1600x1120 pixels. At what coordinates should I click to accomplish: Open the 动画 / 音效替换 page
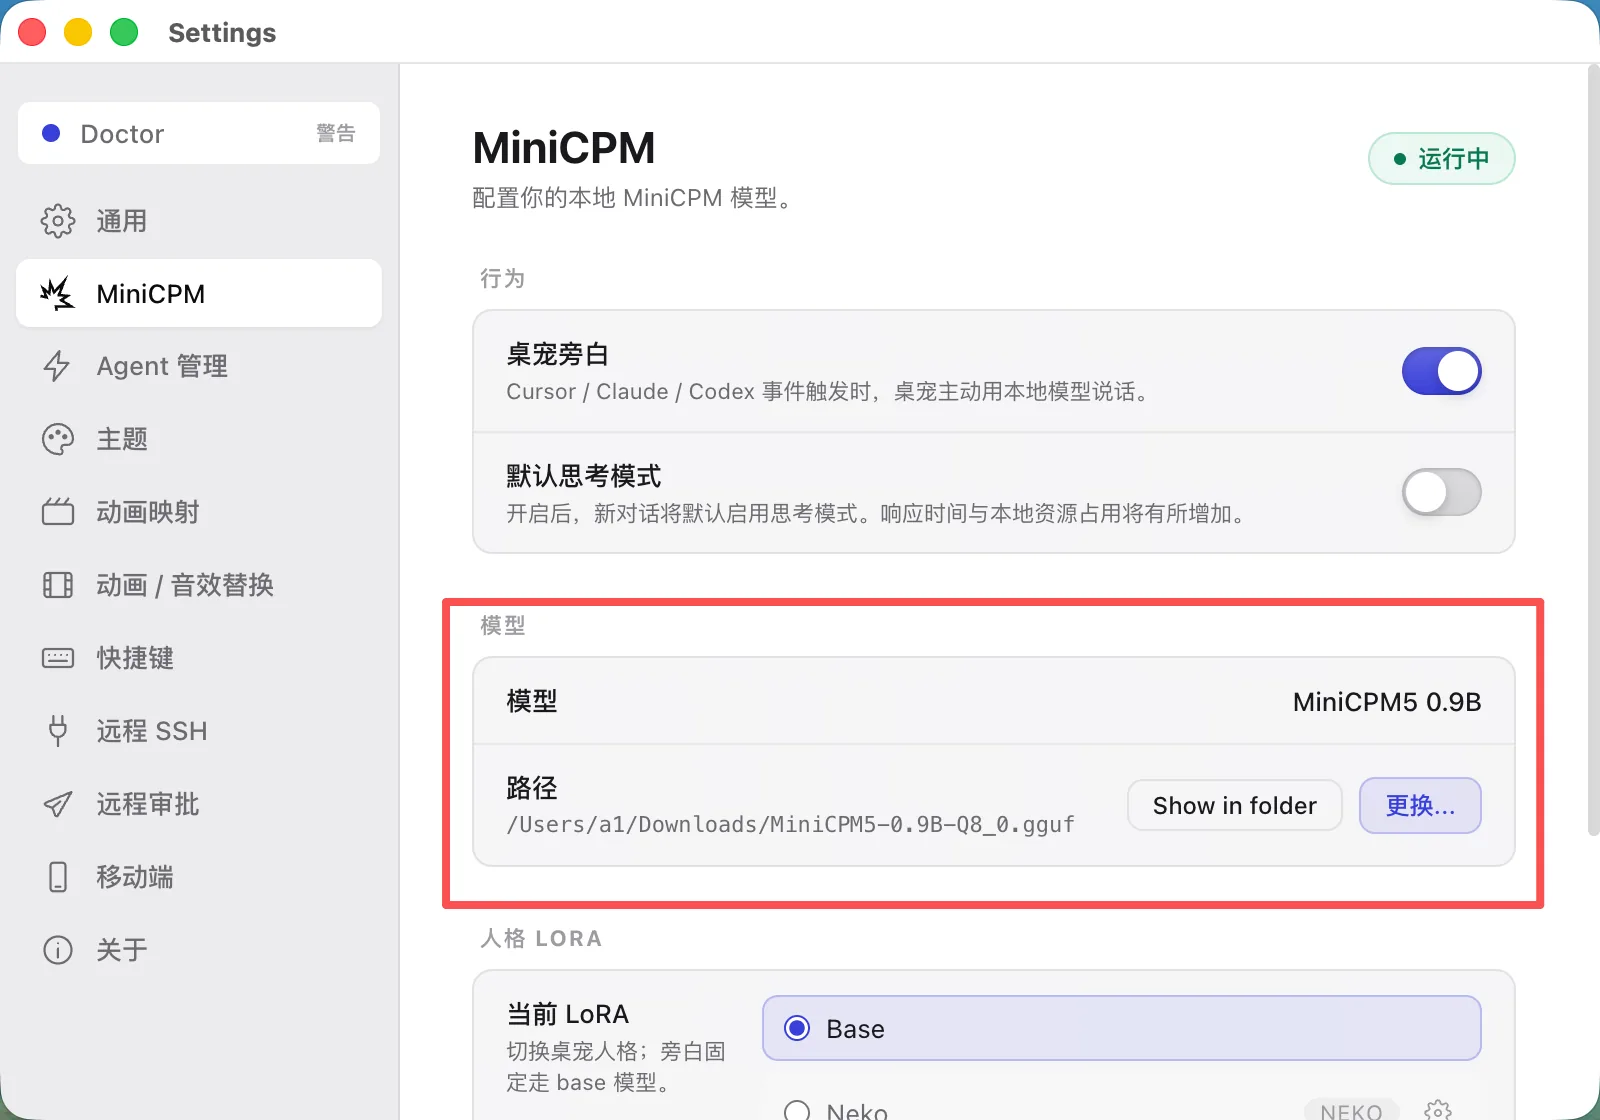pos(199,585)
